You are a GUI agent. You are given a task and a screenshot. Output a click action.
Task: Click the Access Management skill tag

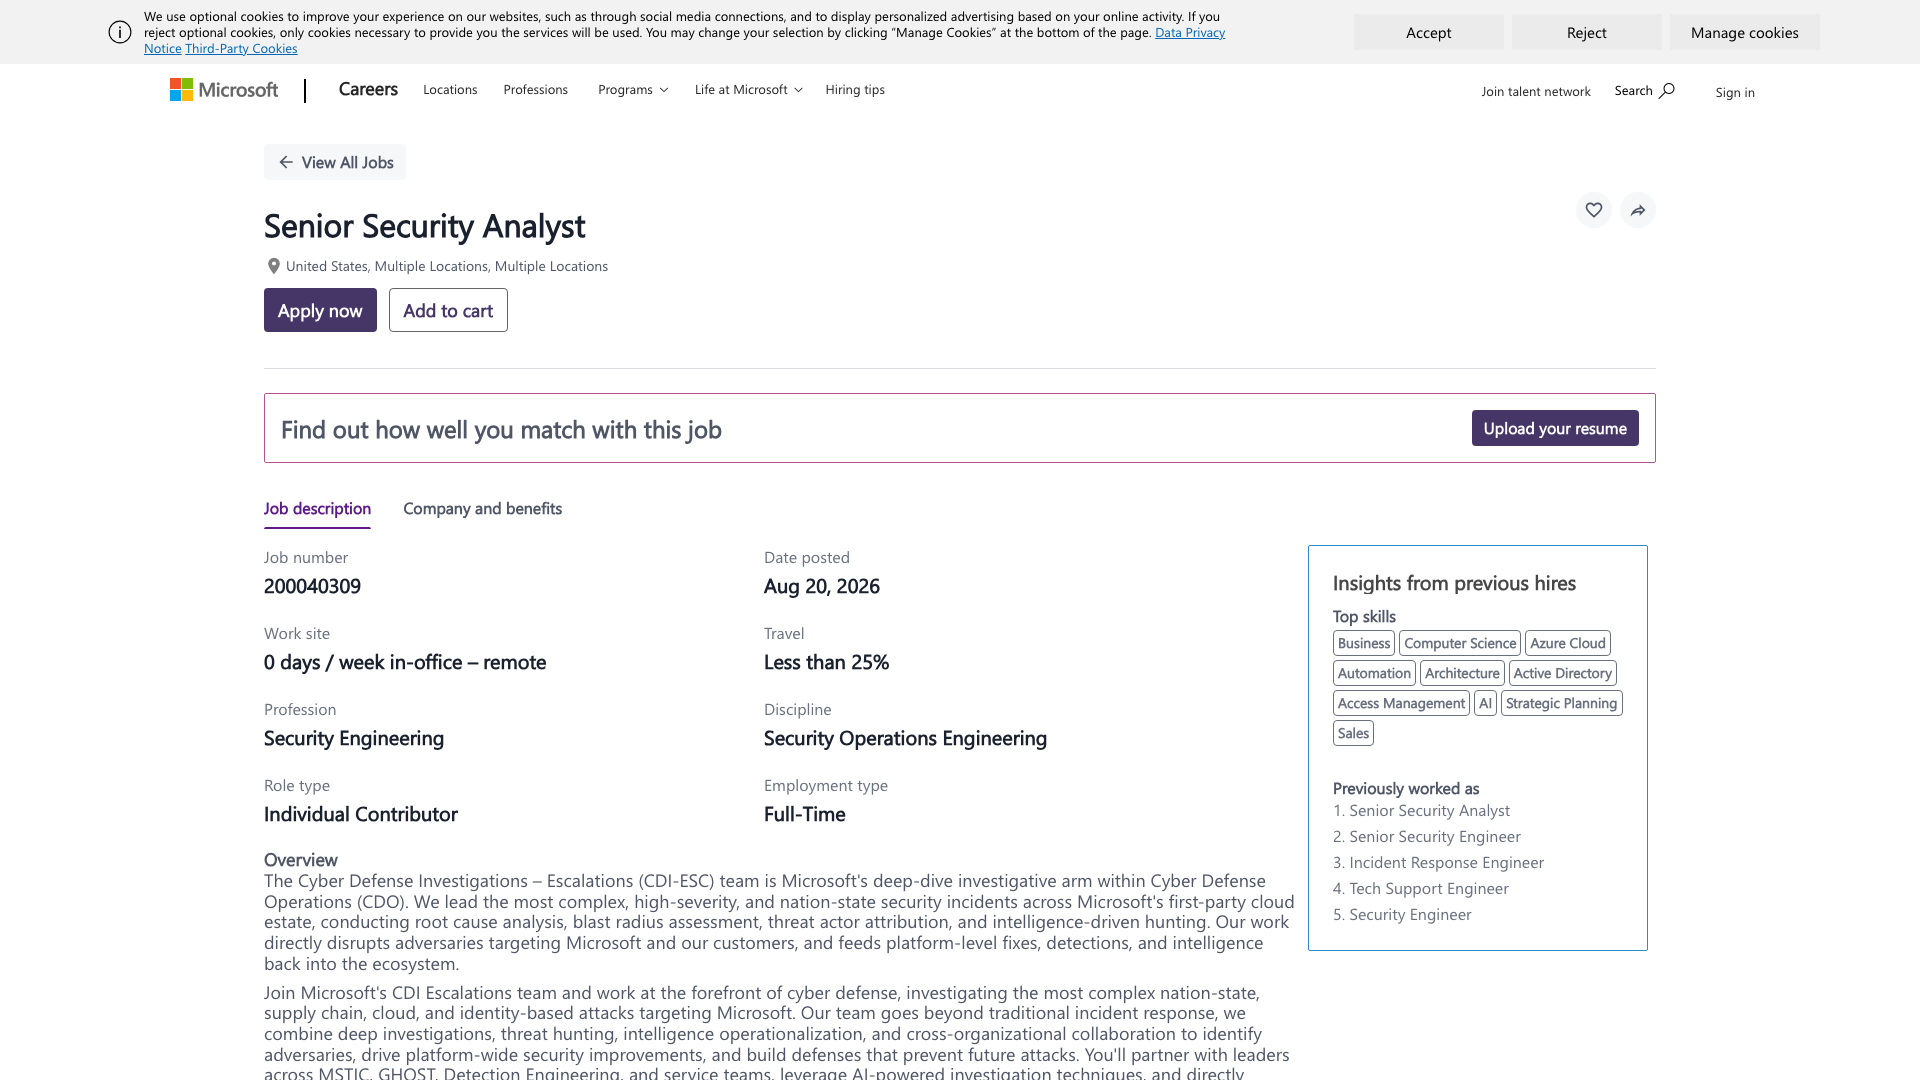click(x=1401, y=703)
